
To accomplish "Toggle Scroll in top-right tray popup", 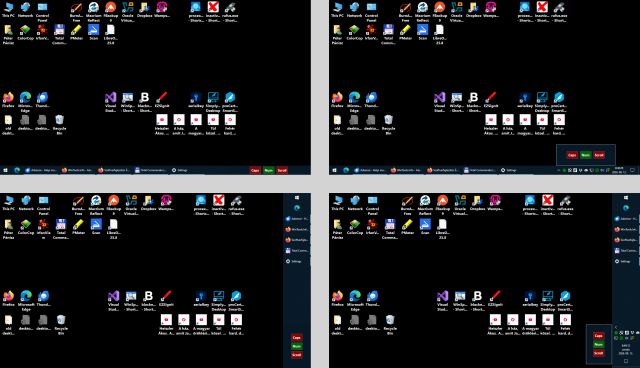I will point(599,155).
